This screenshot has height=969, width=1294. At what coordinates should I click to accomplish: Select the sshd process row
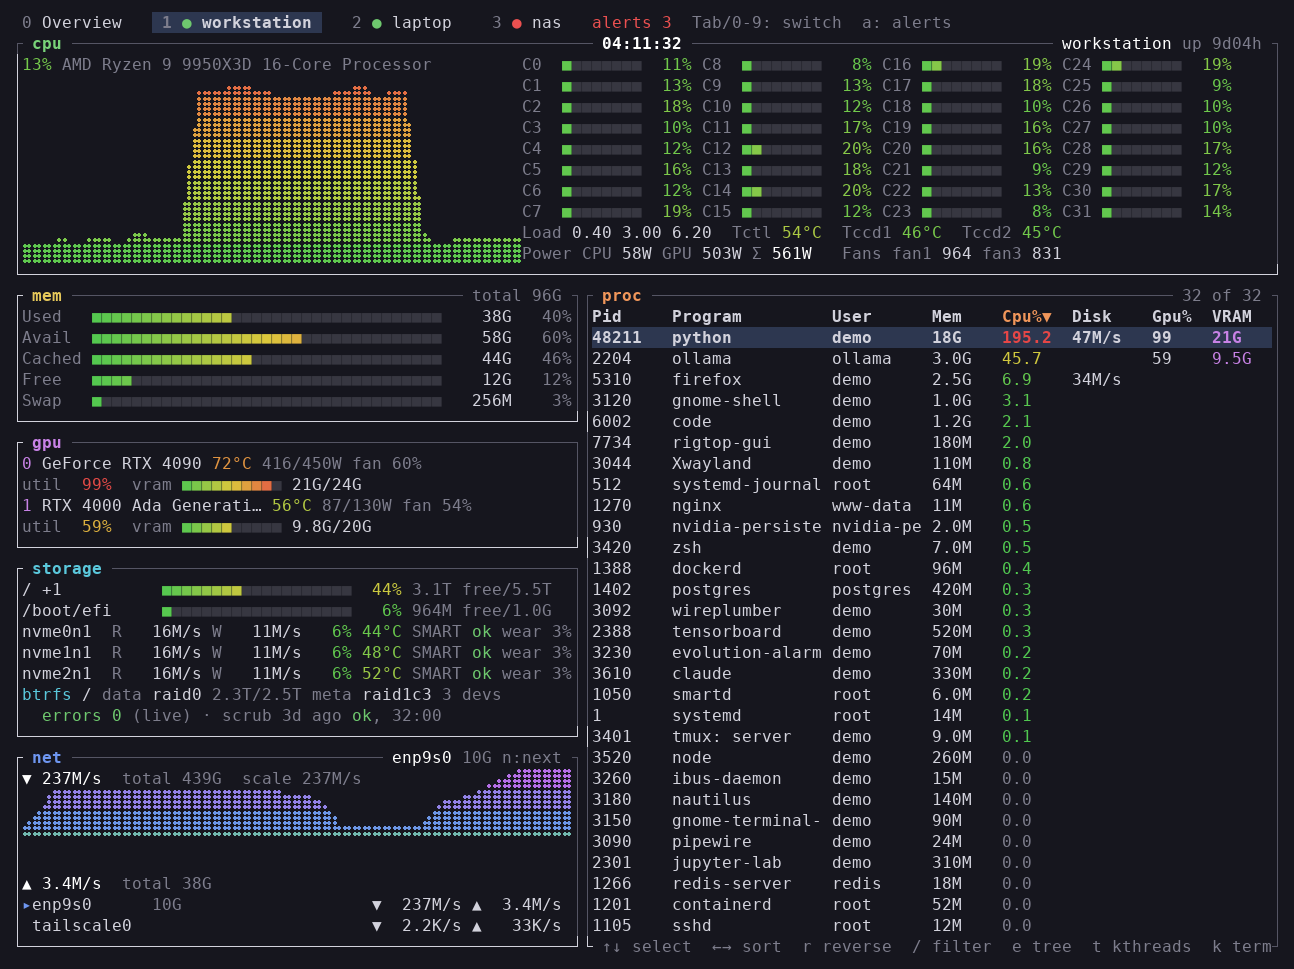point(931,925)
